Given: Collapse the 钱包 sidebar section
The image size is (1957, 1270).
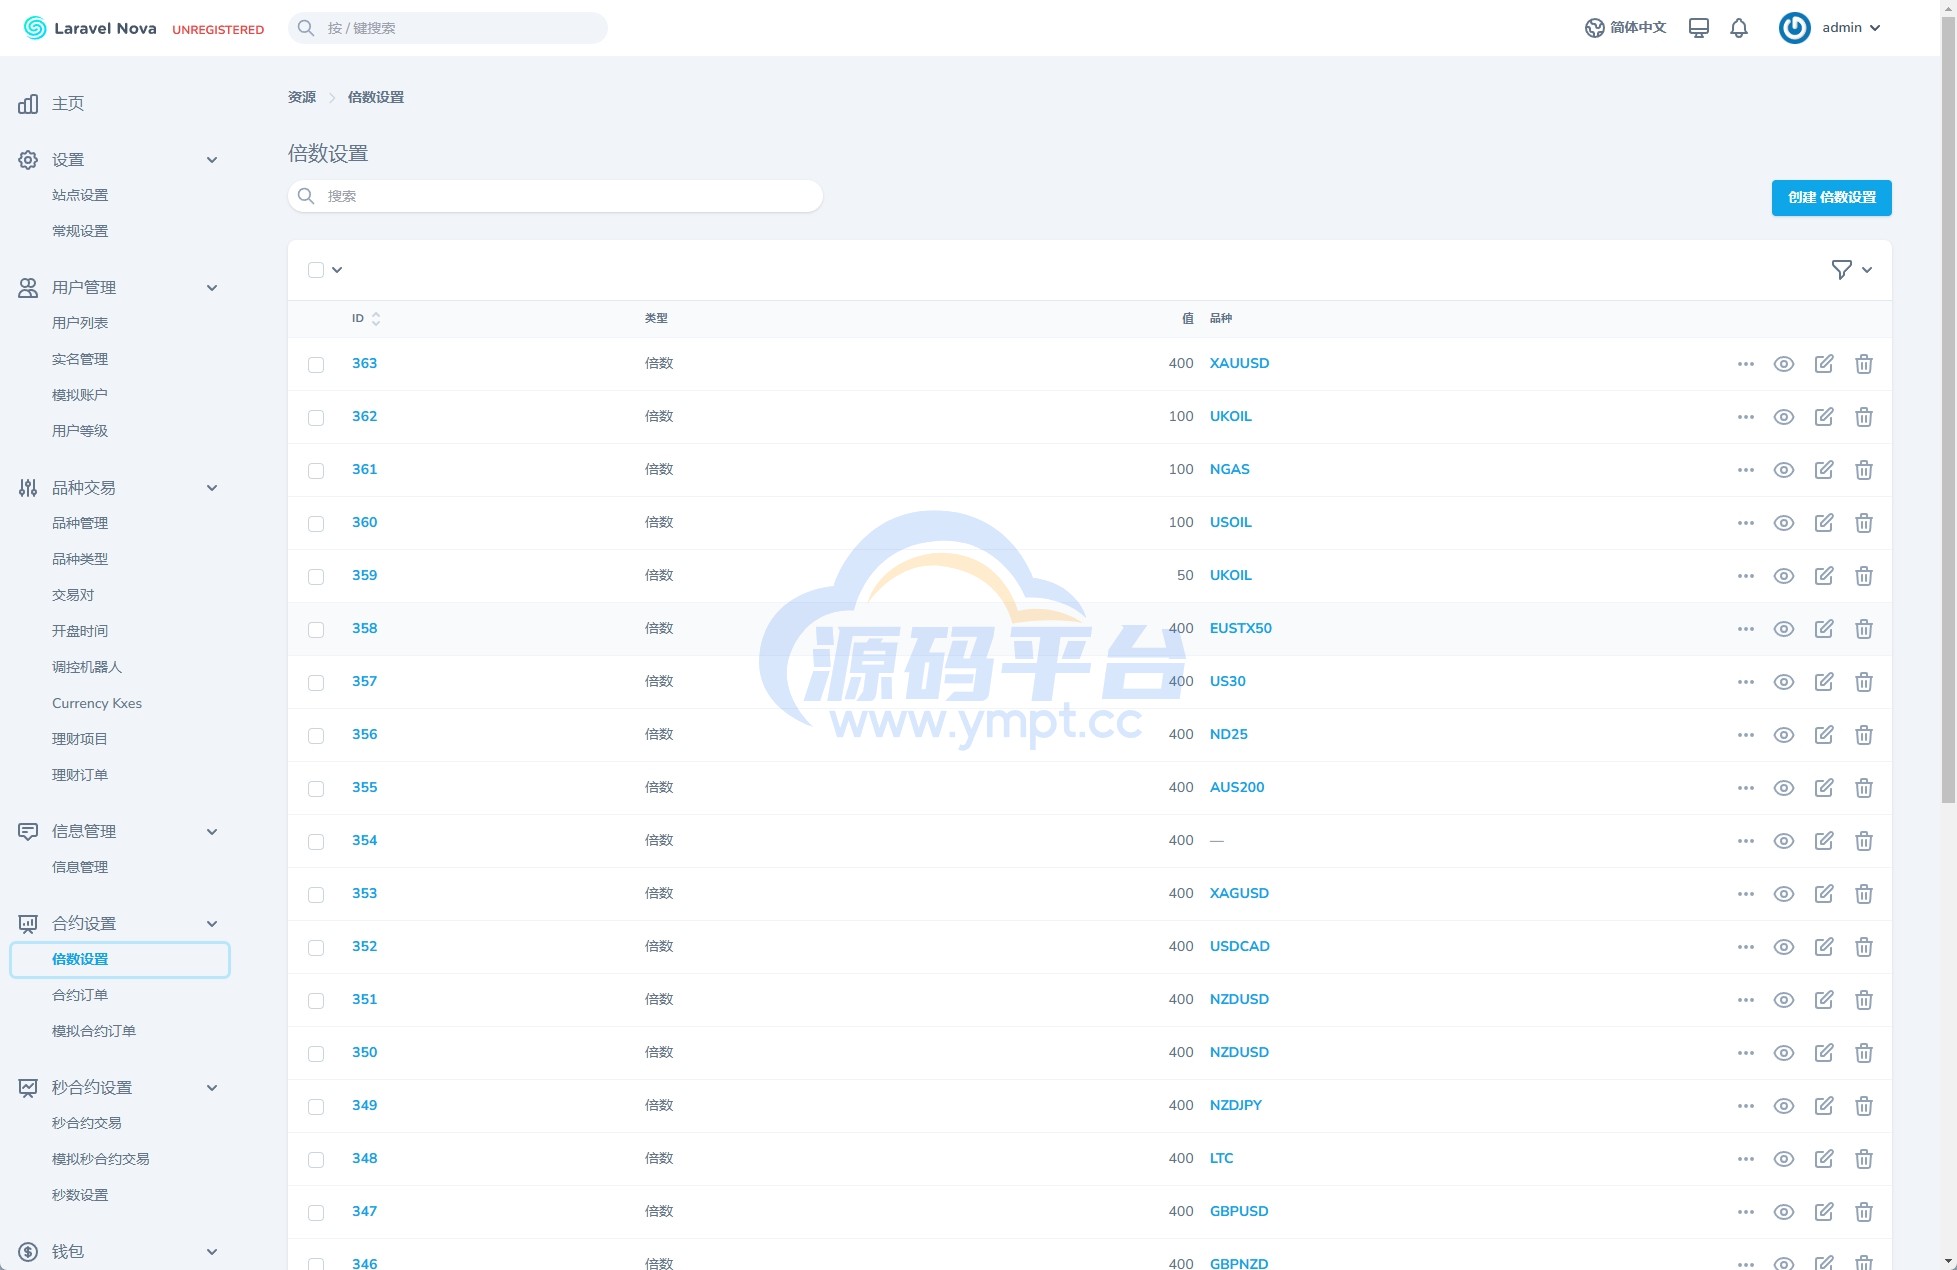Looking at the screenshot, I should pos(211,1252).
